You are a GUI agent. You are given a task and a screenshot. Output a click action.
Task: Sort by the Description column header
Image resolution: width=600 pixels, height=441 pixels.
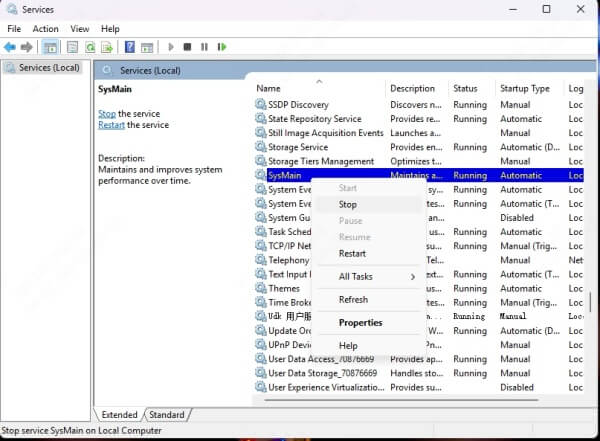click(x=417, y=88)
